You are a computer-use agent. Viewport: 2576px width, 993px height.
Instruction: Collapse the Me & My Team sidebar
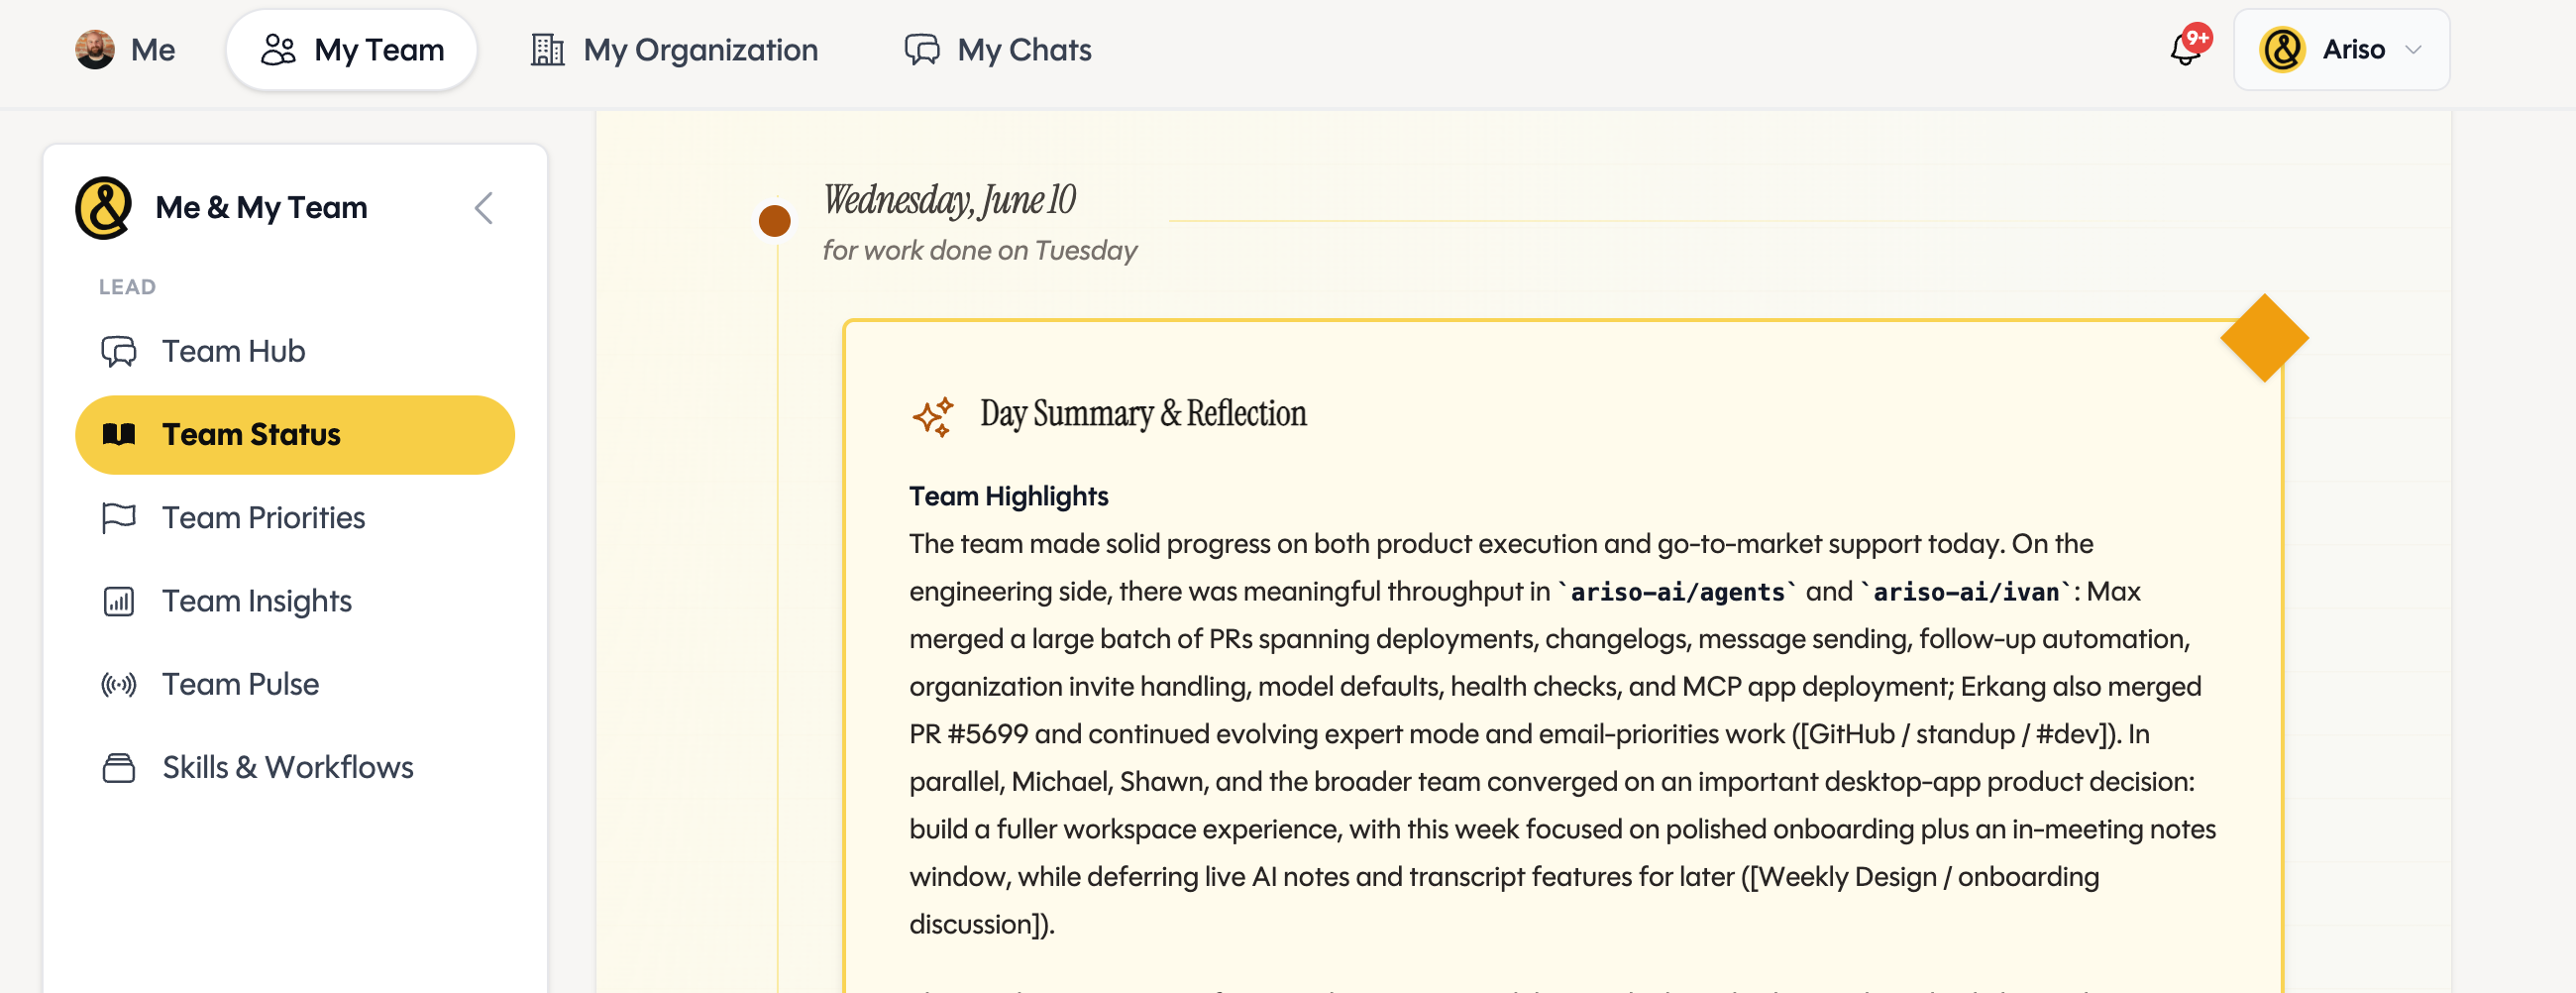484,208
